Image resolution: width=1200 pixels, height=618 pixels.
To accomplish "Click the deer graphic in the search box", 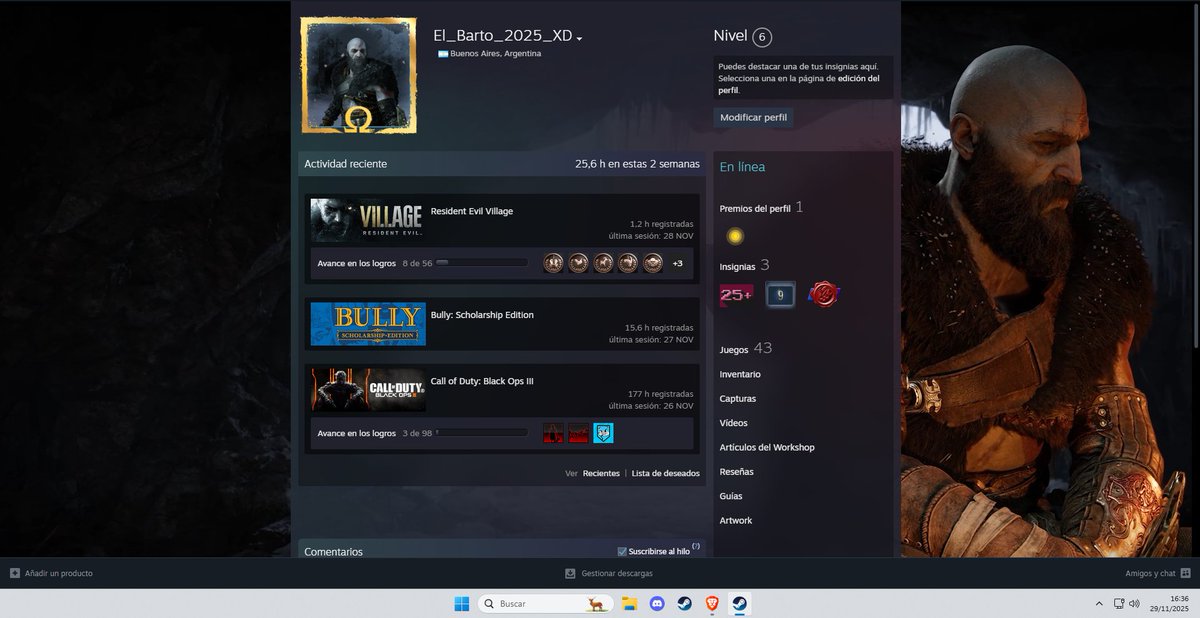I will click(596, 603).
